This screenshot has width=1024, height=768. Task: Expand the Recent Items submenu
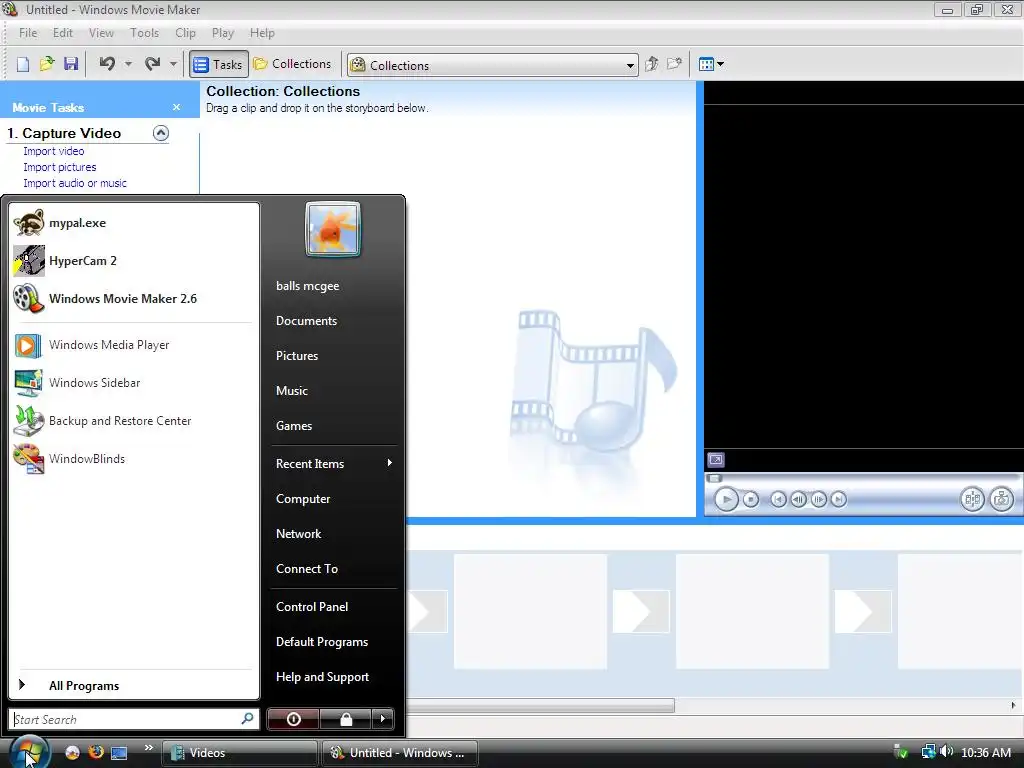334,464
